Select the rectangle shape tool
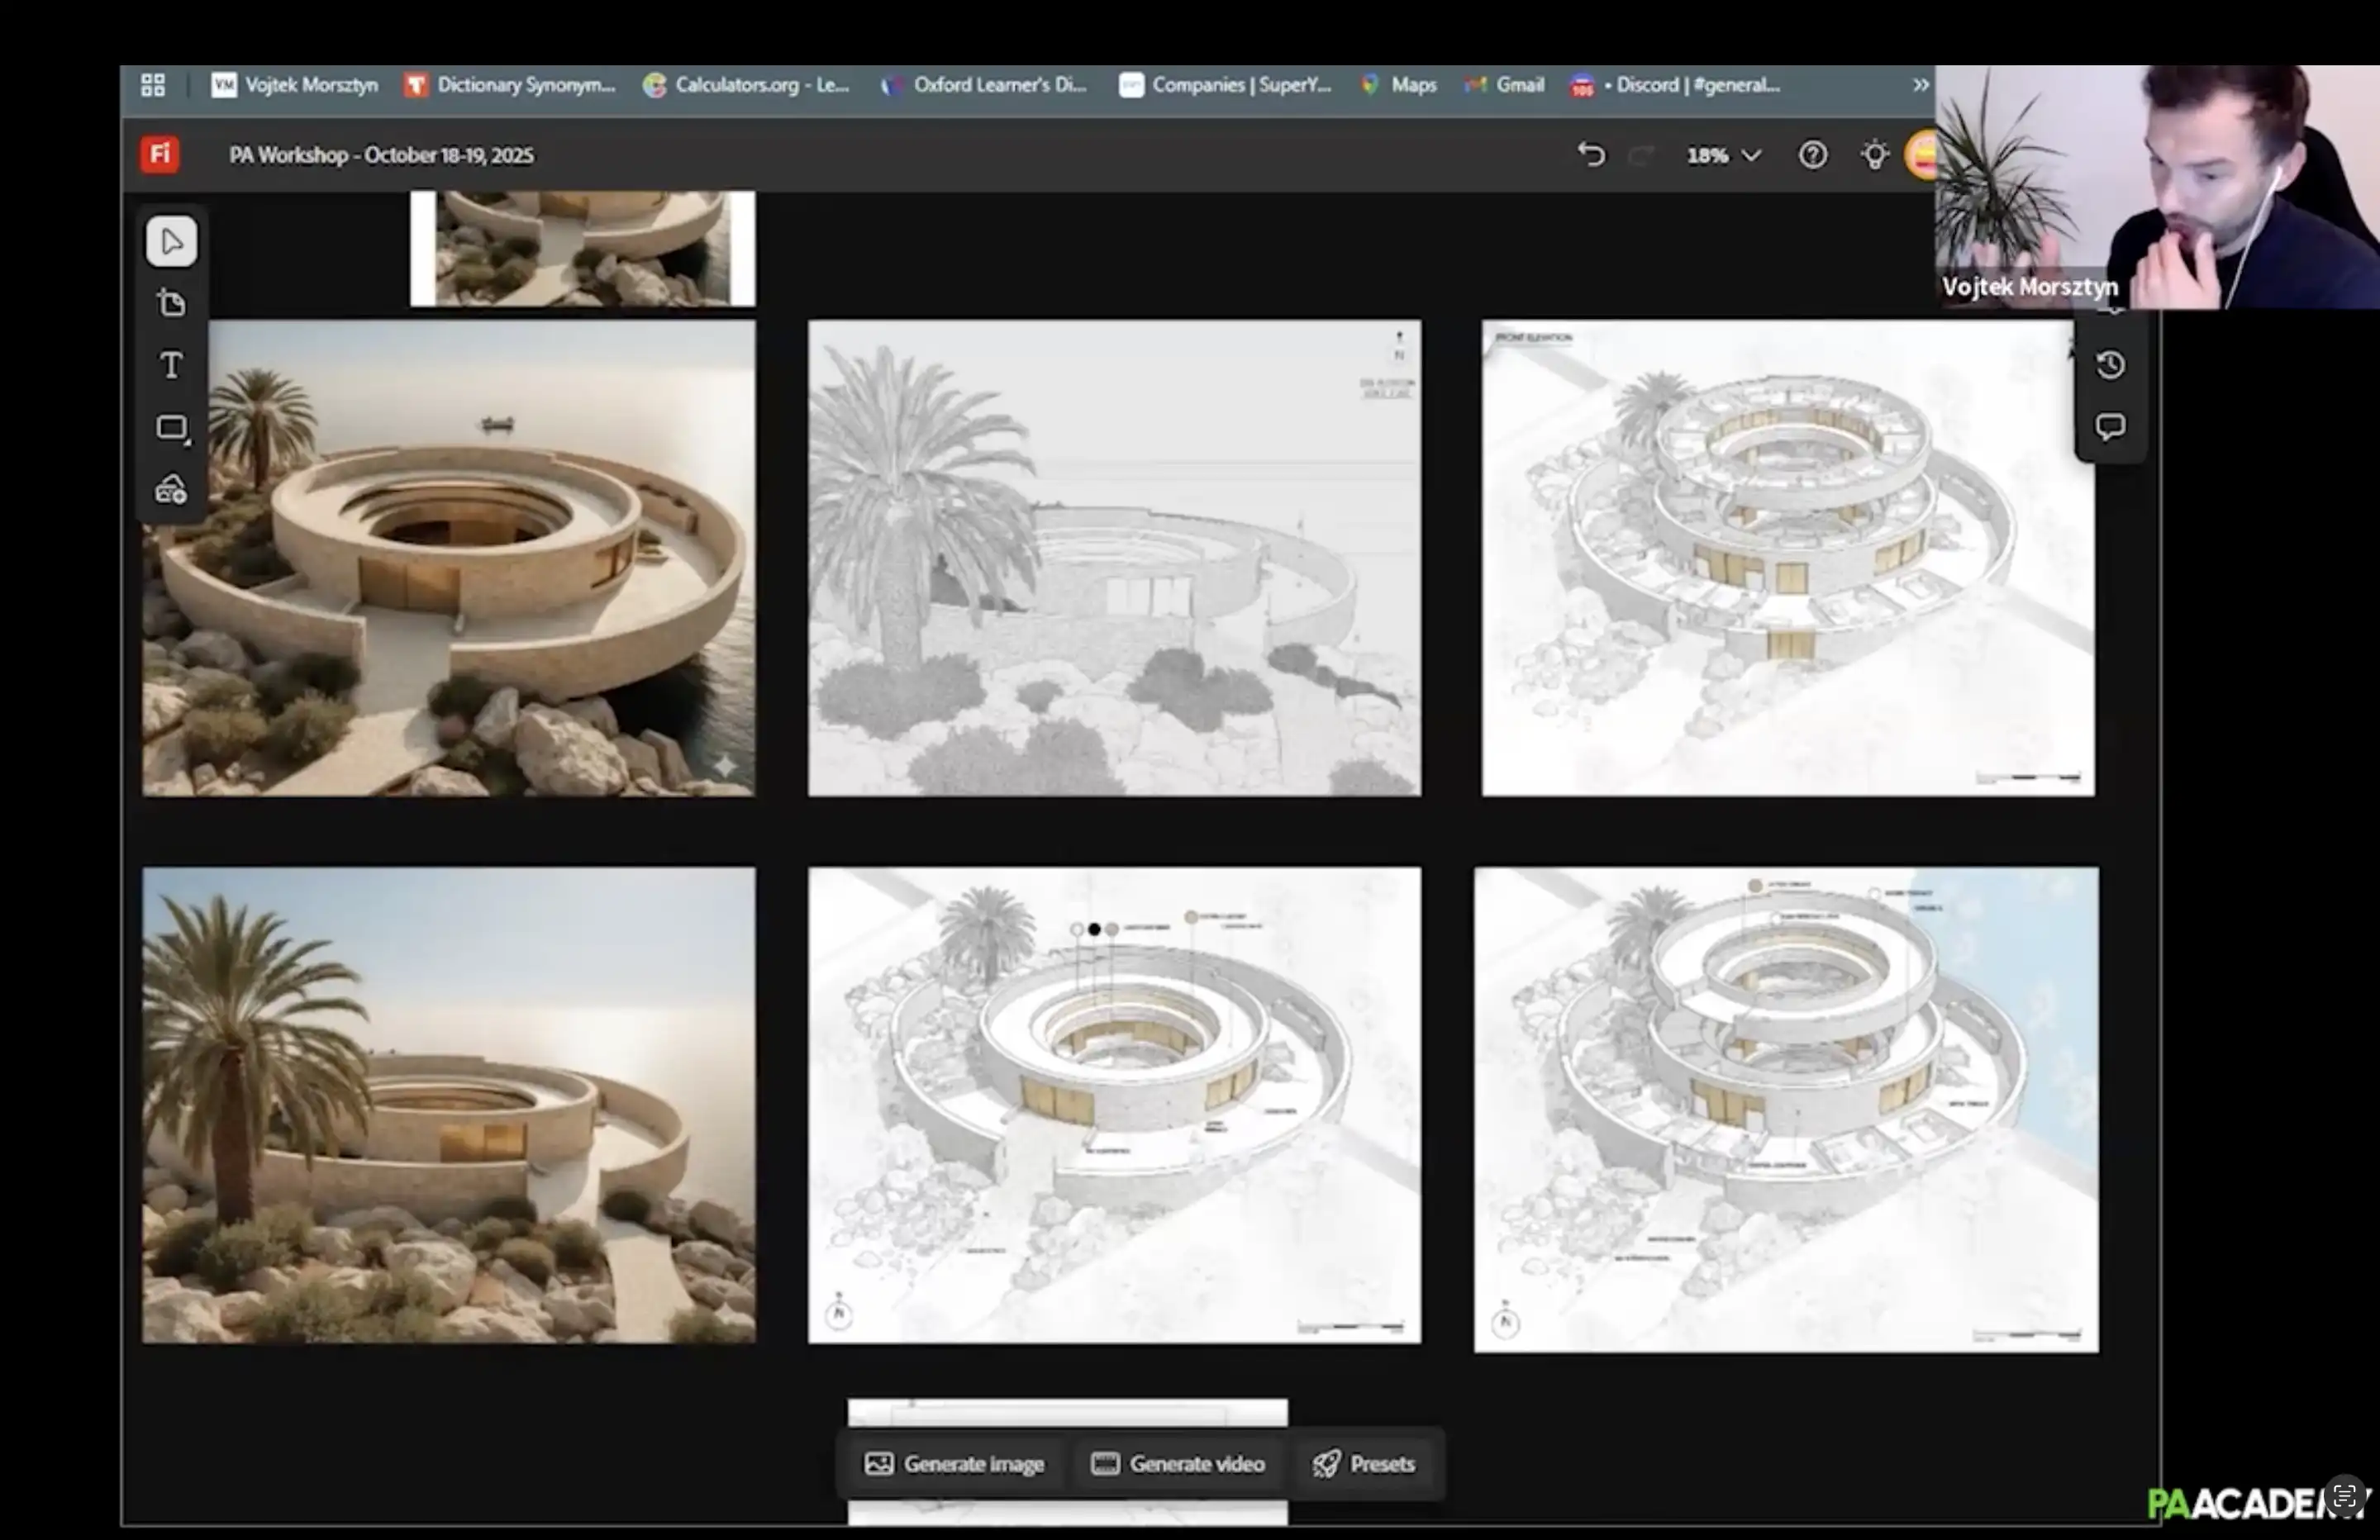Screen dimensions: 2380x1540 tap(171, 428)
